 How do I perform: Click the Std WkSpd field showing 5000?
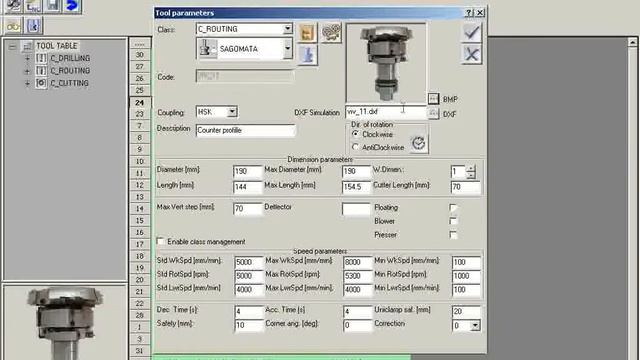(x=249, y=262)
